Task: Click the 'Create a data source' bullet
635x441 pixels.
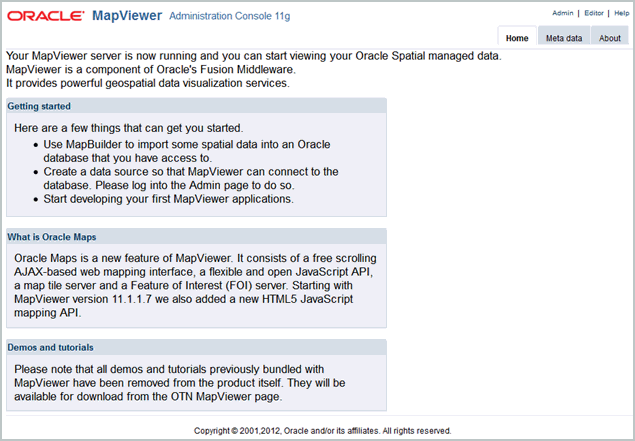Action: (191, 179)
